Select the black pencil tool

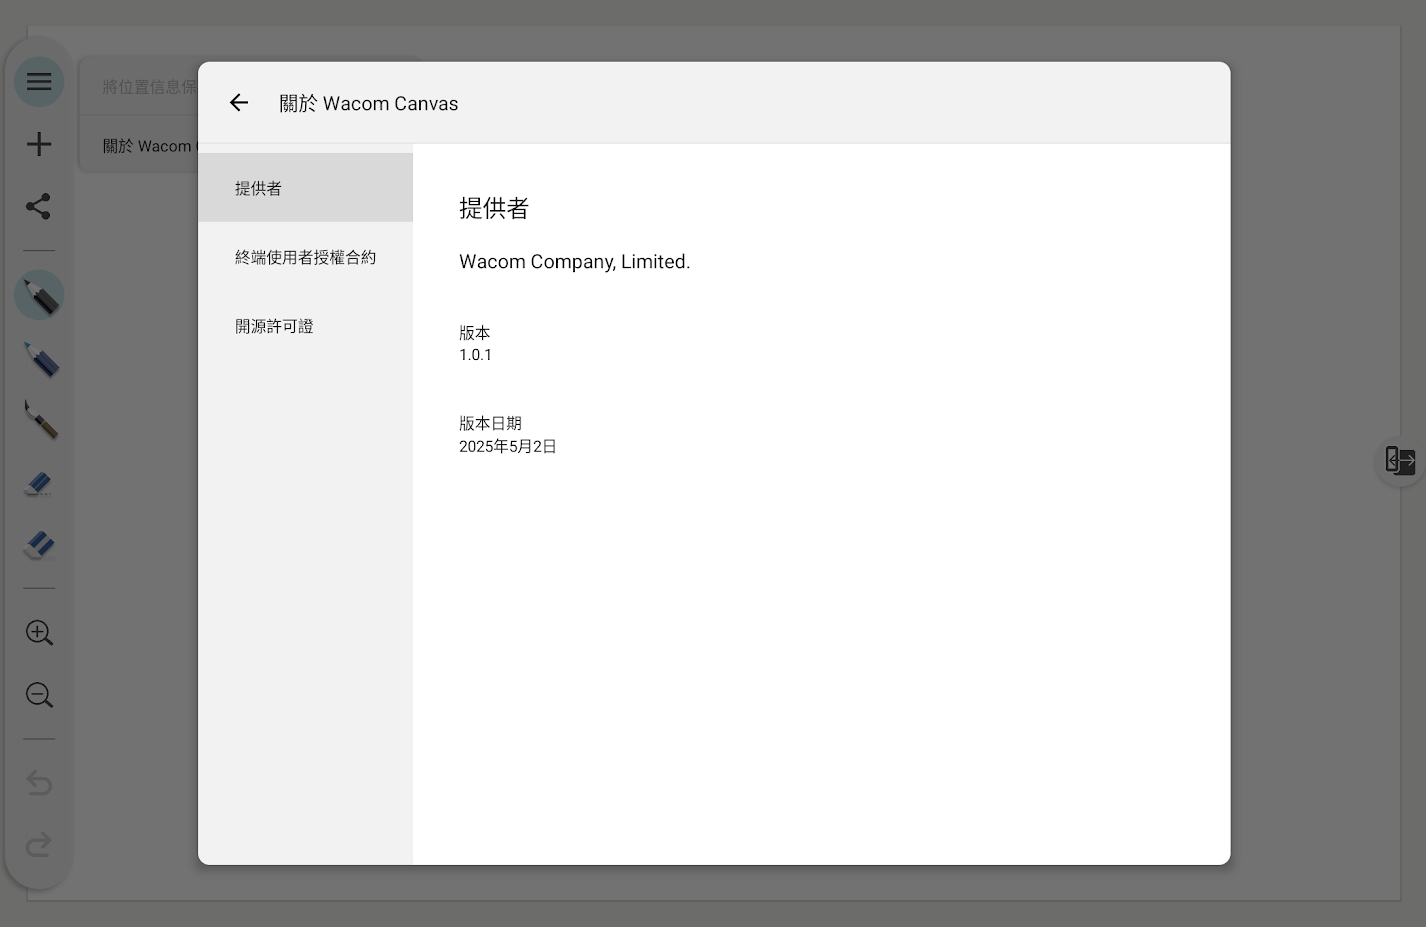click(x=40, y=296)
